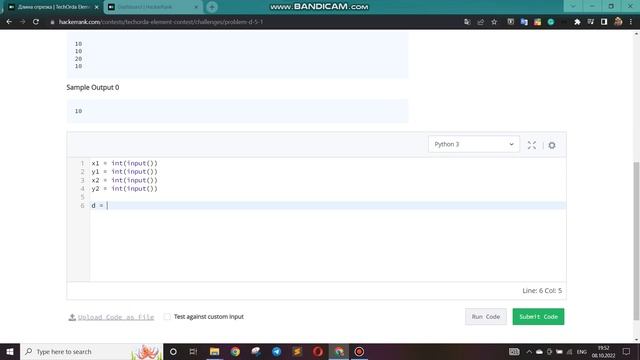Open the green Grammarly extension icon

coord(551,22)
